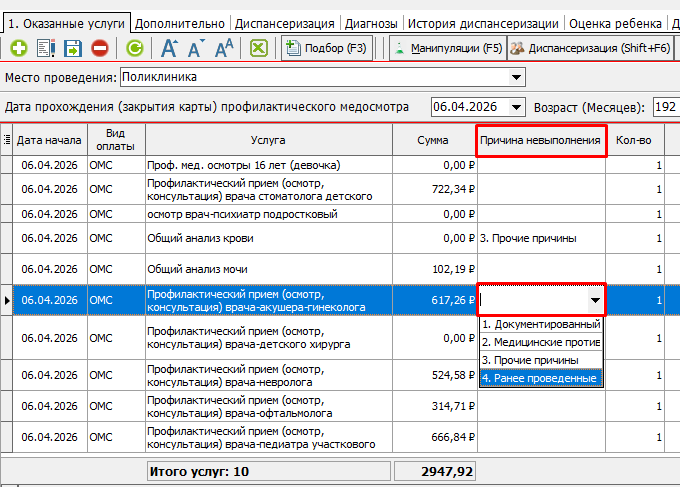Click the green add record icon
The image size is (680, 487).
click(19, 47)
